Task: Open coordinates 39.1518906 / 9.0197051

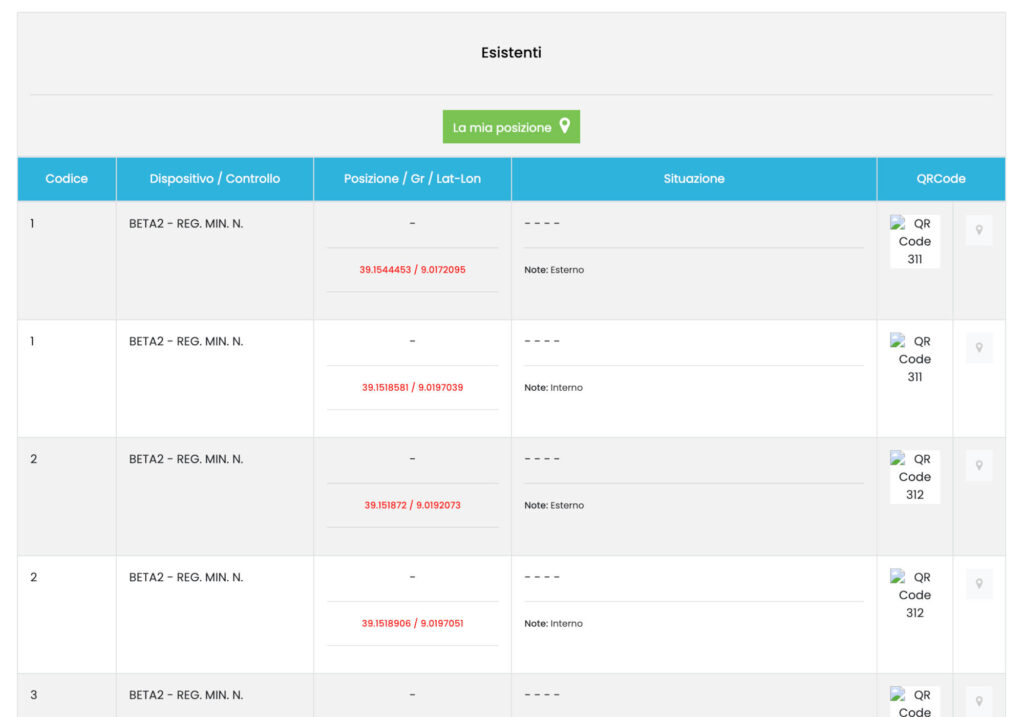Action: click(412, 624)
